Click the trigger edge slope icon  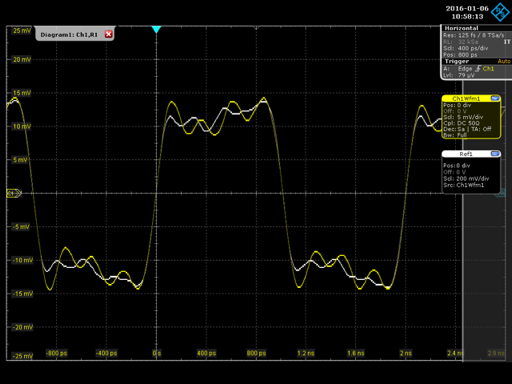pos(478,69)
